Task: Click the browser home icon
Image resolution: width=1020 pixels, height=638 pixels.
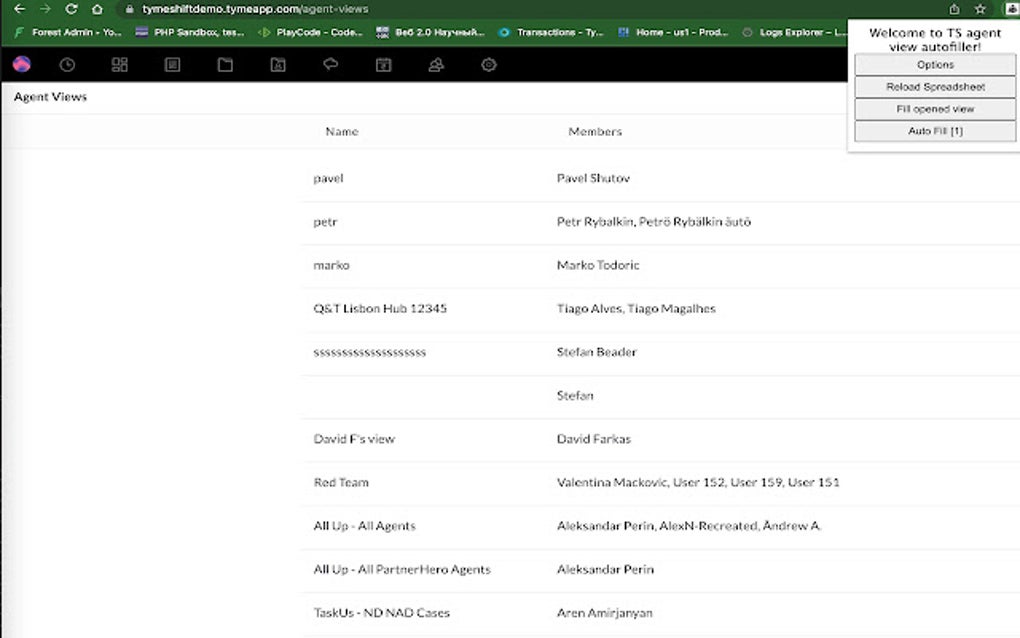Action: pyautogui.click(x=97, y=8)
